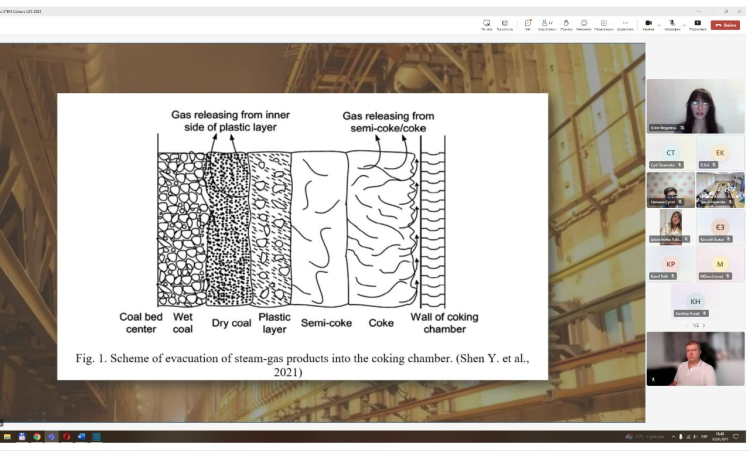Viewport: 750px width, 451px height.
Task: Open the More actions menu
Action: click(625, 23)
